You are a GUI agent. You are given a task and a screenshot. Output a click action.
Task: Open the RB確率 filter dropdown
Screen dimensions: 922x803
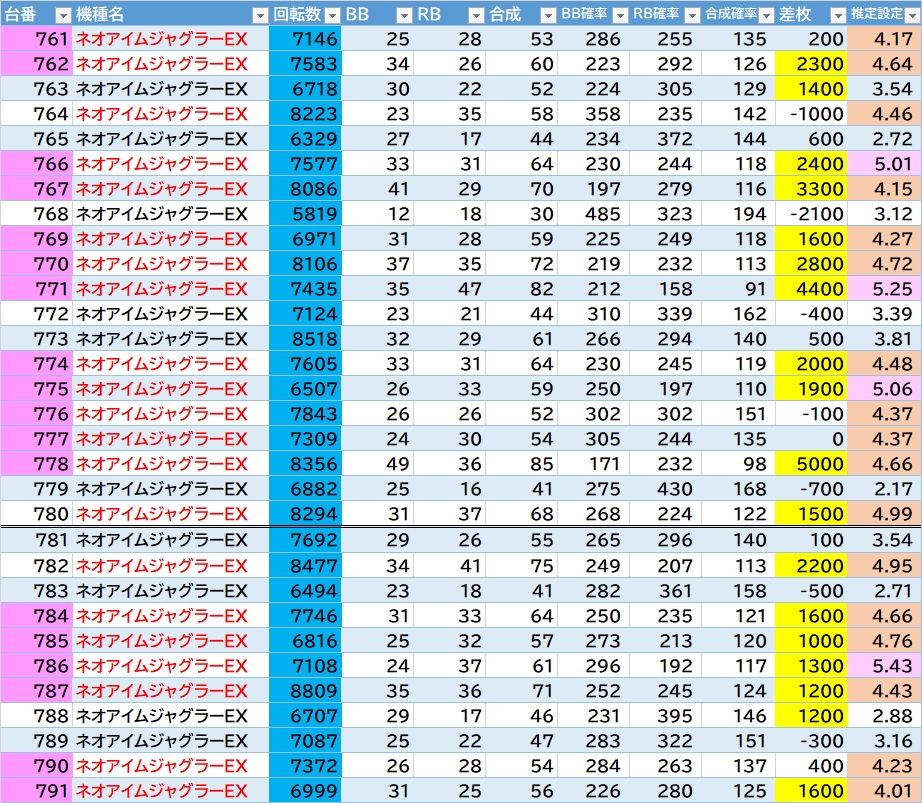tap(693, 15)
